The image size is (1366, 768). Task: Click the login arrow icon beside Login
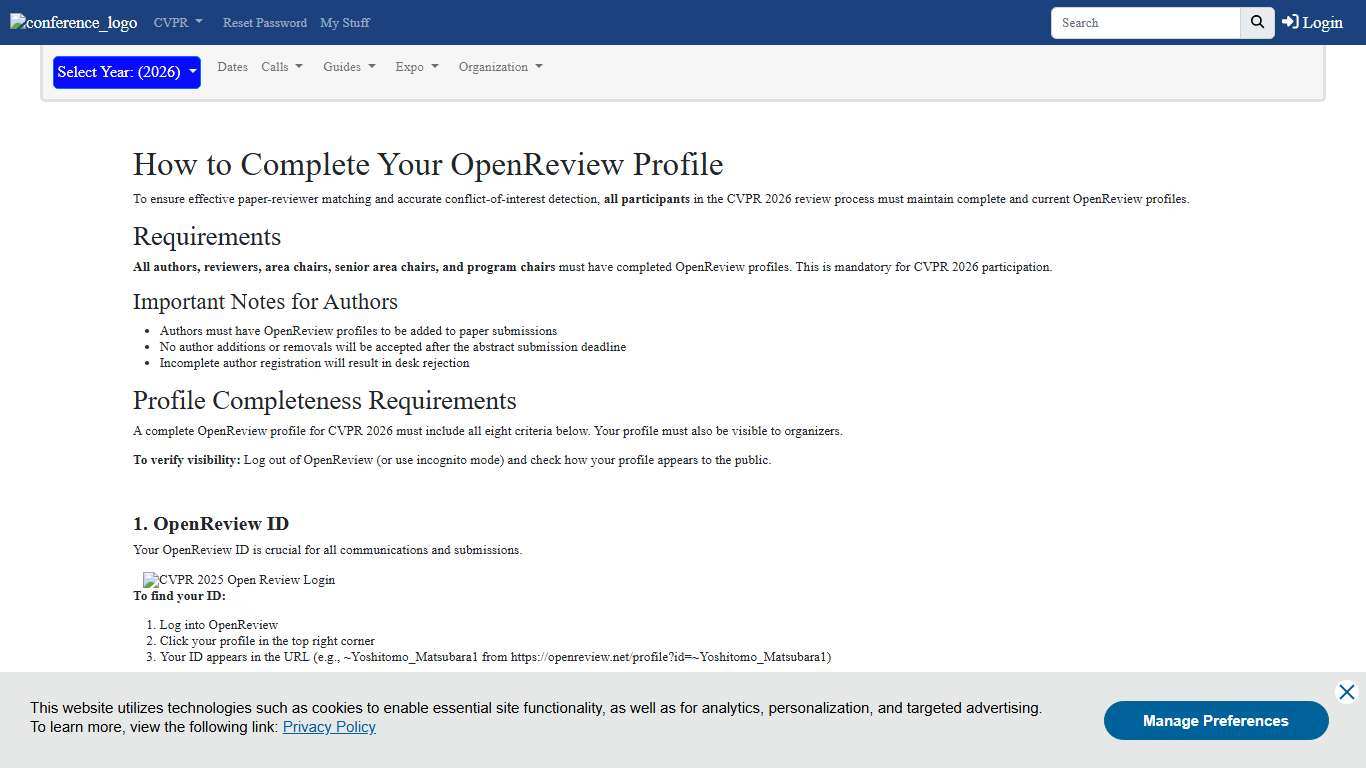(x=1288, y=22)
